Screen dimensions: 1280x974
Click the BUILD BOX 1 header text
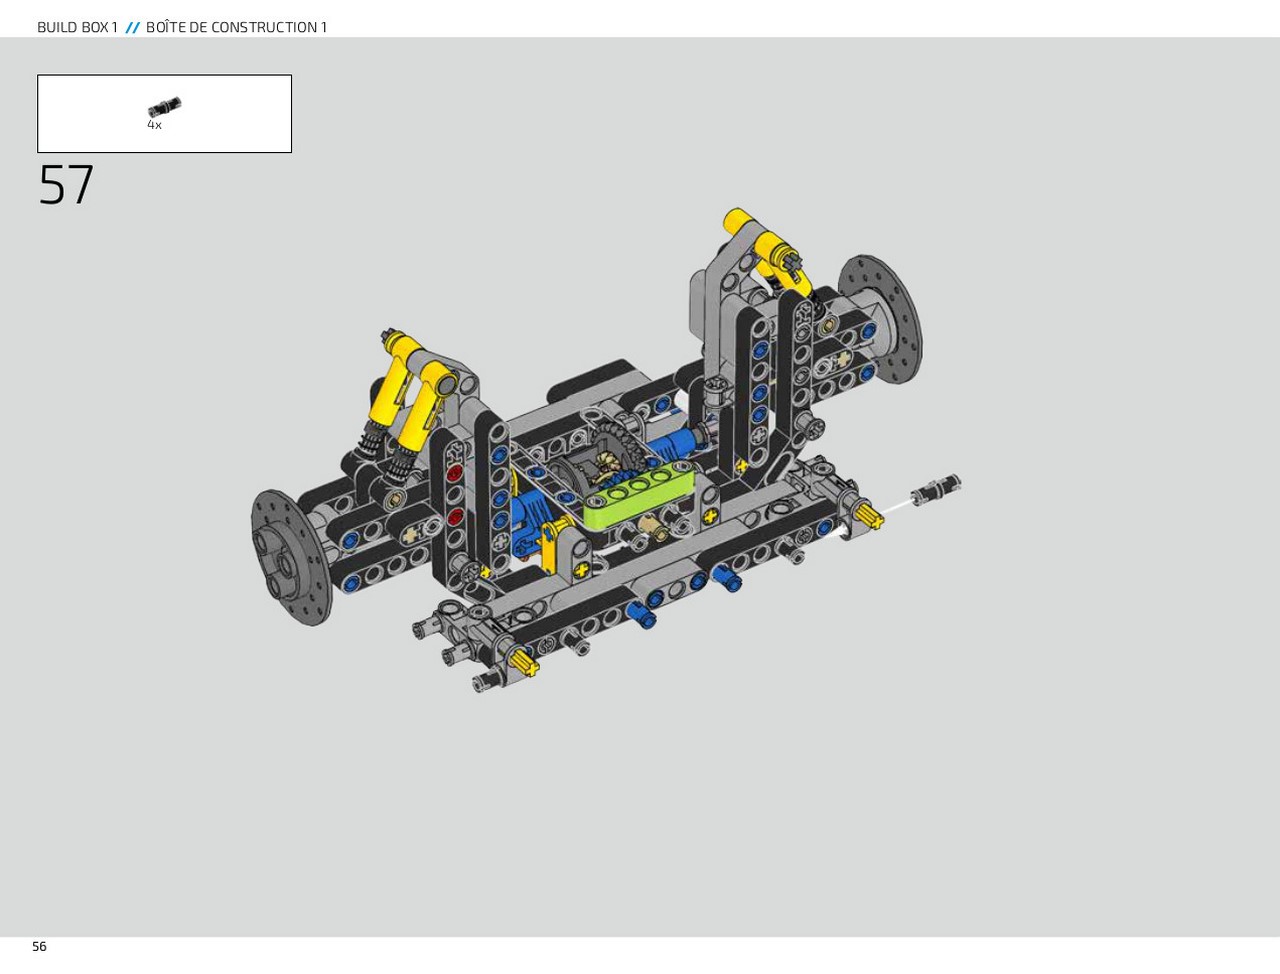coord(77,27)
